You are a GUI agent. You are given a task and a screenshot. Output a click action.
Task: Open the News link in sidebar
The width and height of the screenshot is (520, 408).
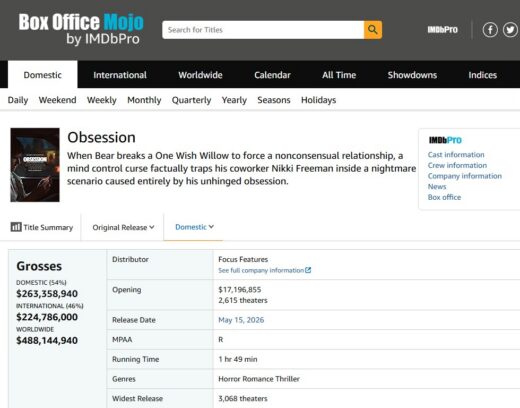437,187
